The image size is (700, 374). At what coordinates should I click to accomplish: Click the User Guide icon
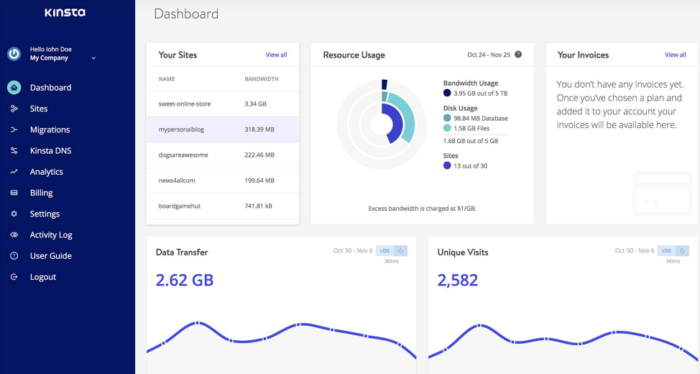(14, 256)
